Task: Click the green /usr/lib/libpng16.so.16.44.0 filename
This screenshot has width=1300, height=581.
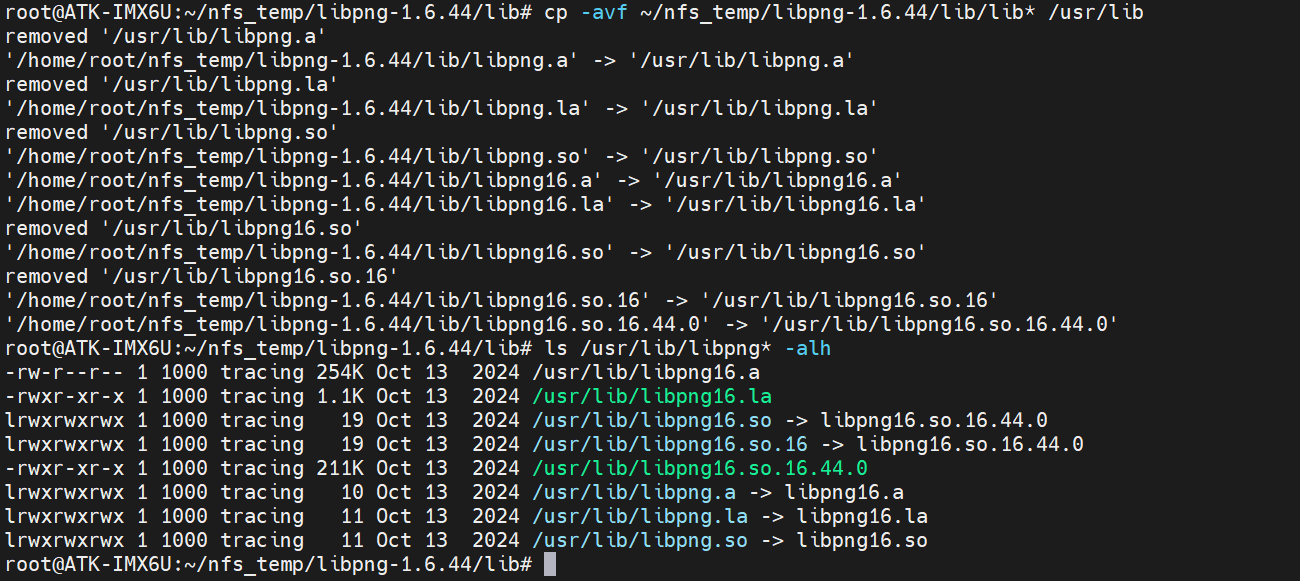Action: [699, 468]
